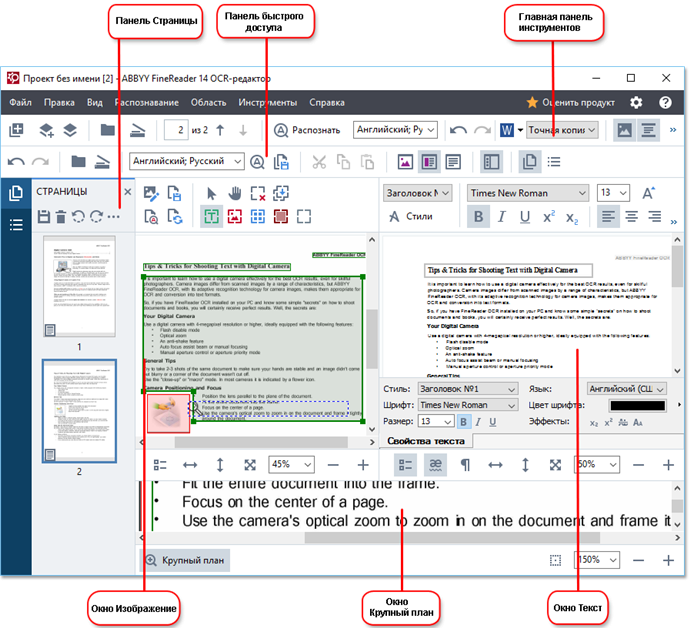Open quick access language dropdown 'Английский; Русский'
690x628 pixels.
[x=187, y=161]
